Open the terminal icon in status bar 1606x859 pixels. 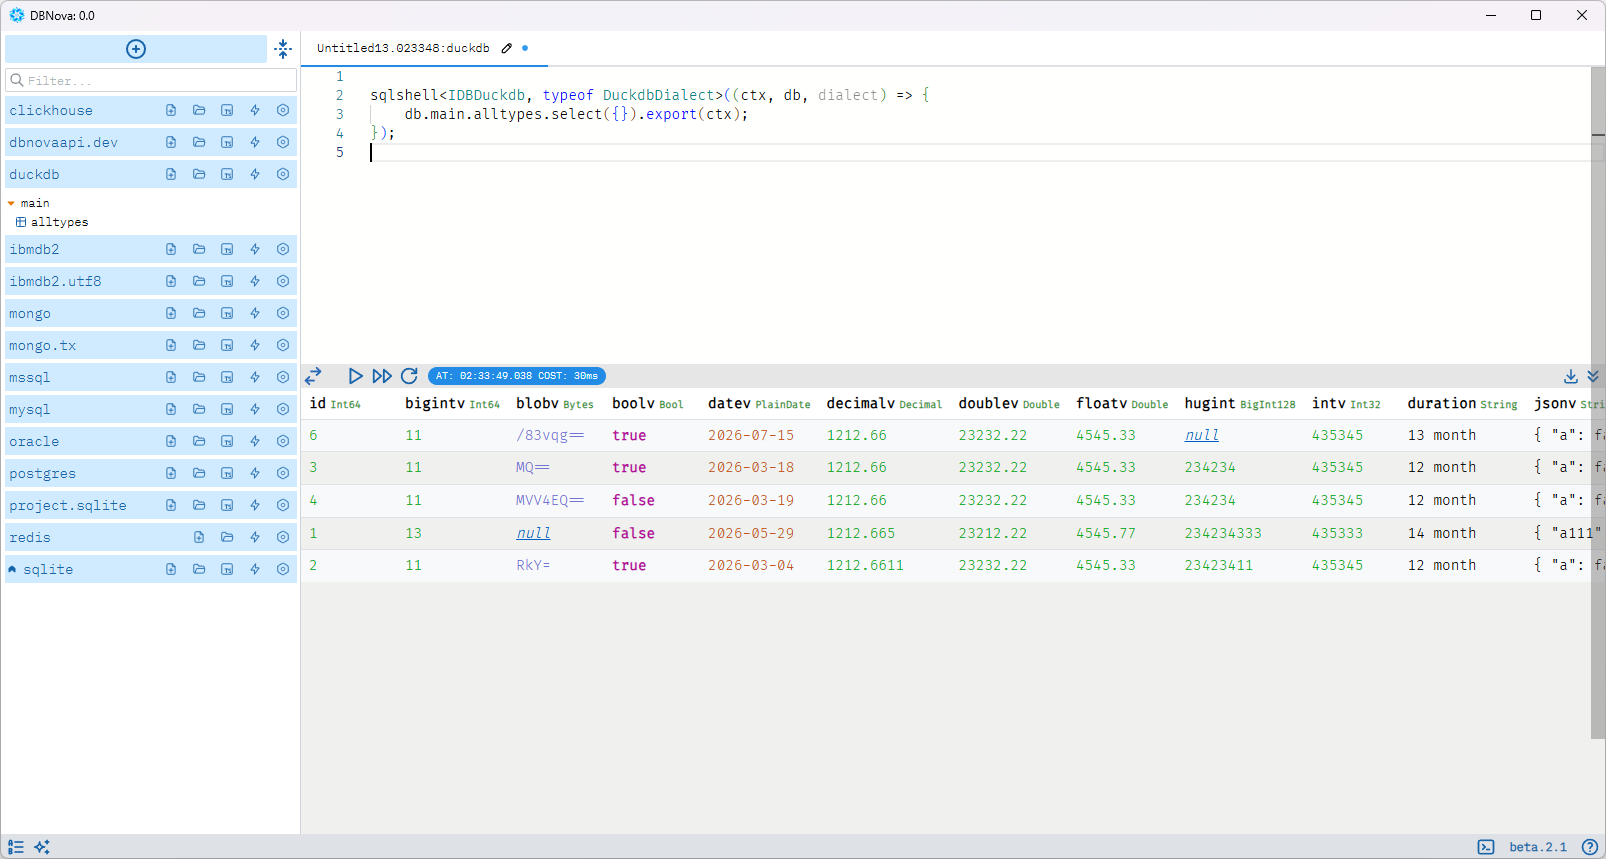[1486, 847]
